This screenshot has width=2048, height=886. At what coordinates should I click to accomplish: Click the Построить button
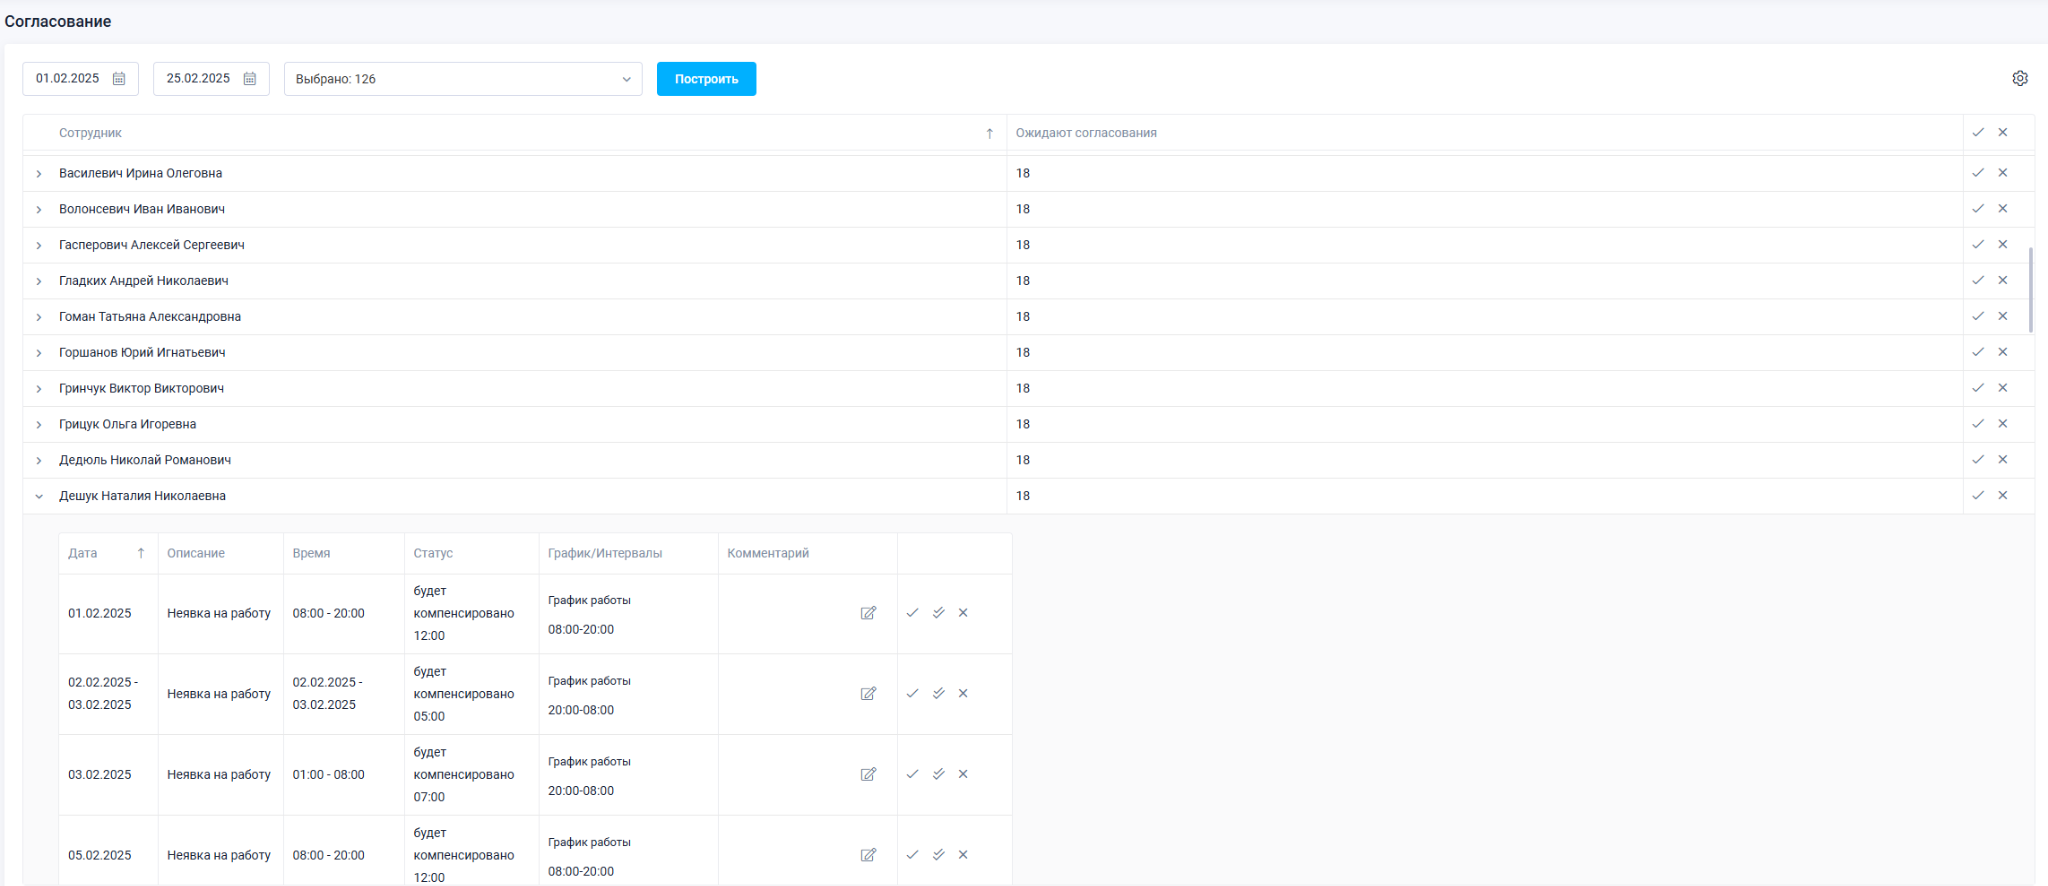click(706, 79)
